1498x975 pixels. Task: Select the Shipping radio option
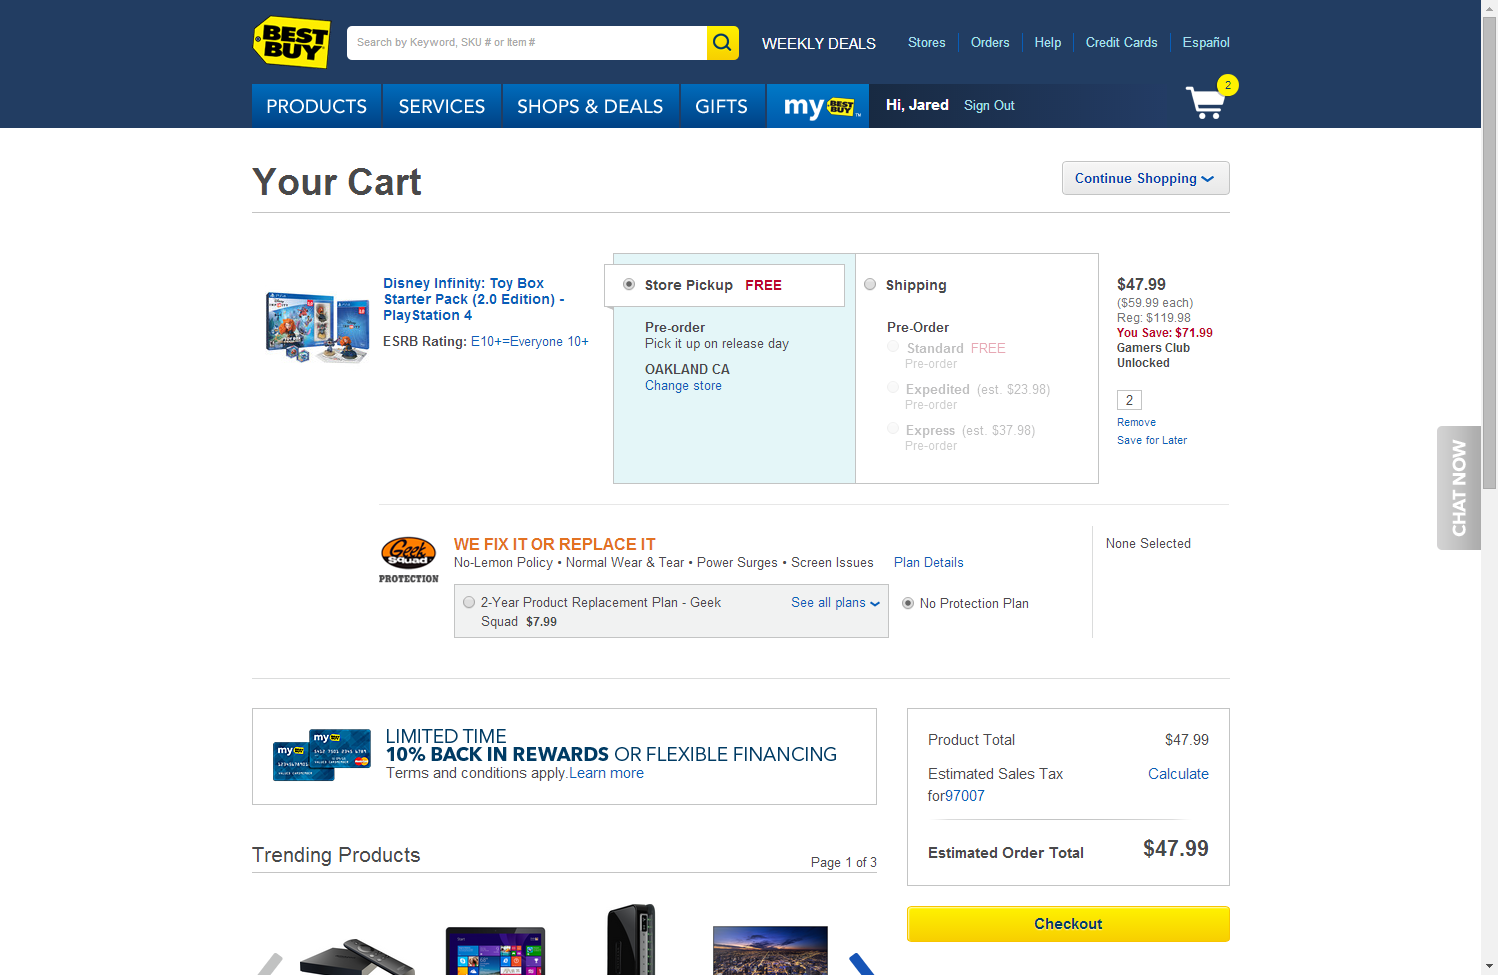pyautogui.click(x=870, y=284)
